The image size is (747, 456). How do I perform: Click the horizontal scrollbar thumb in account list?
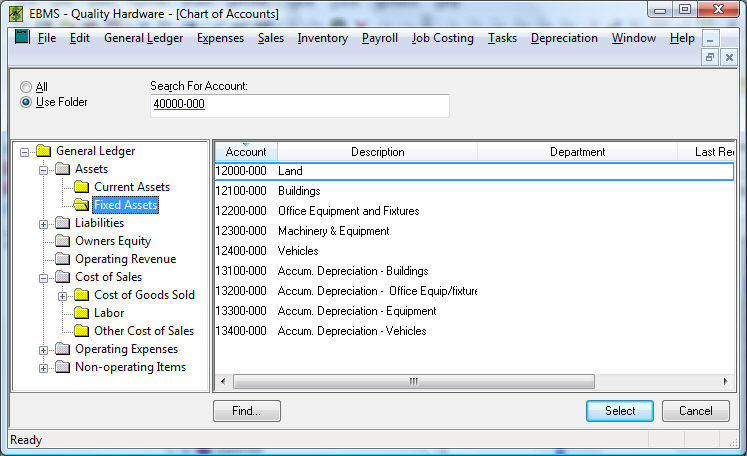tap(413, 382)
